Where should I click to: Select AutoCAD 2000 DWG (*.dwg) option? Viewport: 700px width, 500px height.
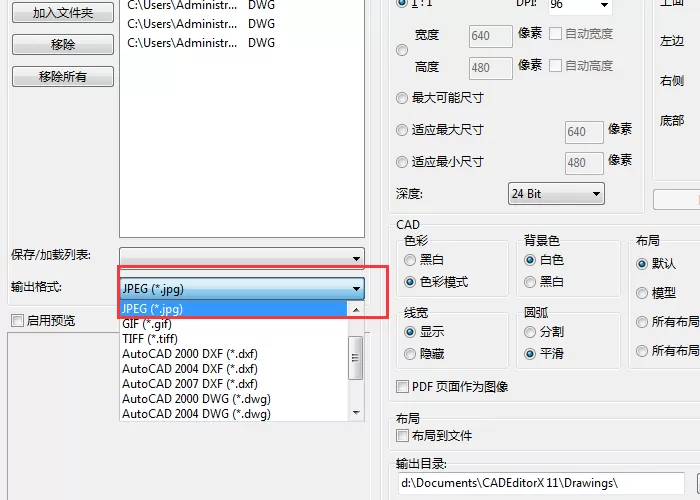196,399
